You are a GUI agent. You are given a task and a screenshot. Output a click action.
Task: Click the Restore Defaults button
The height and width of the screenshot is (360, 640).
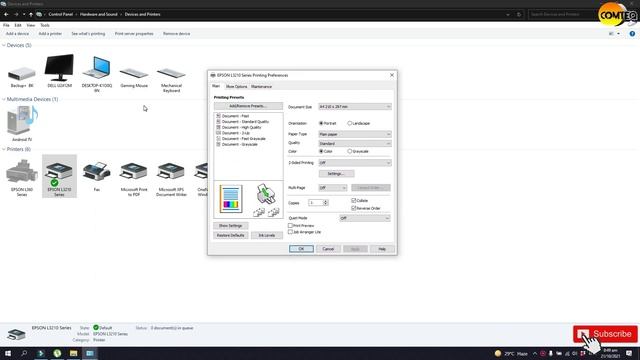click(x=231, y=236)
